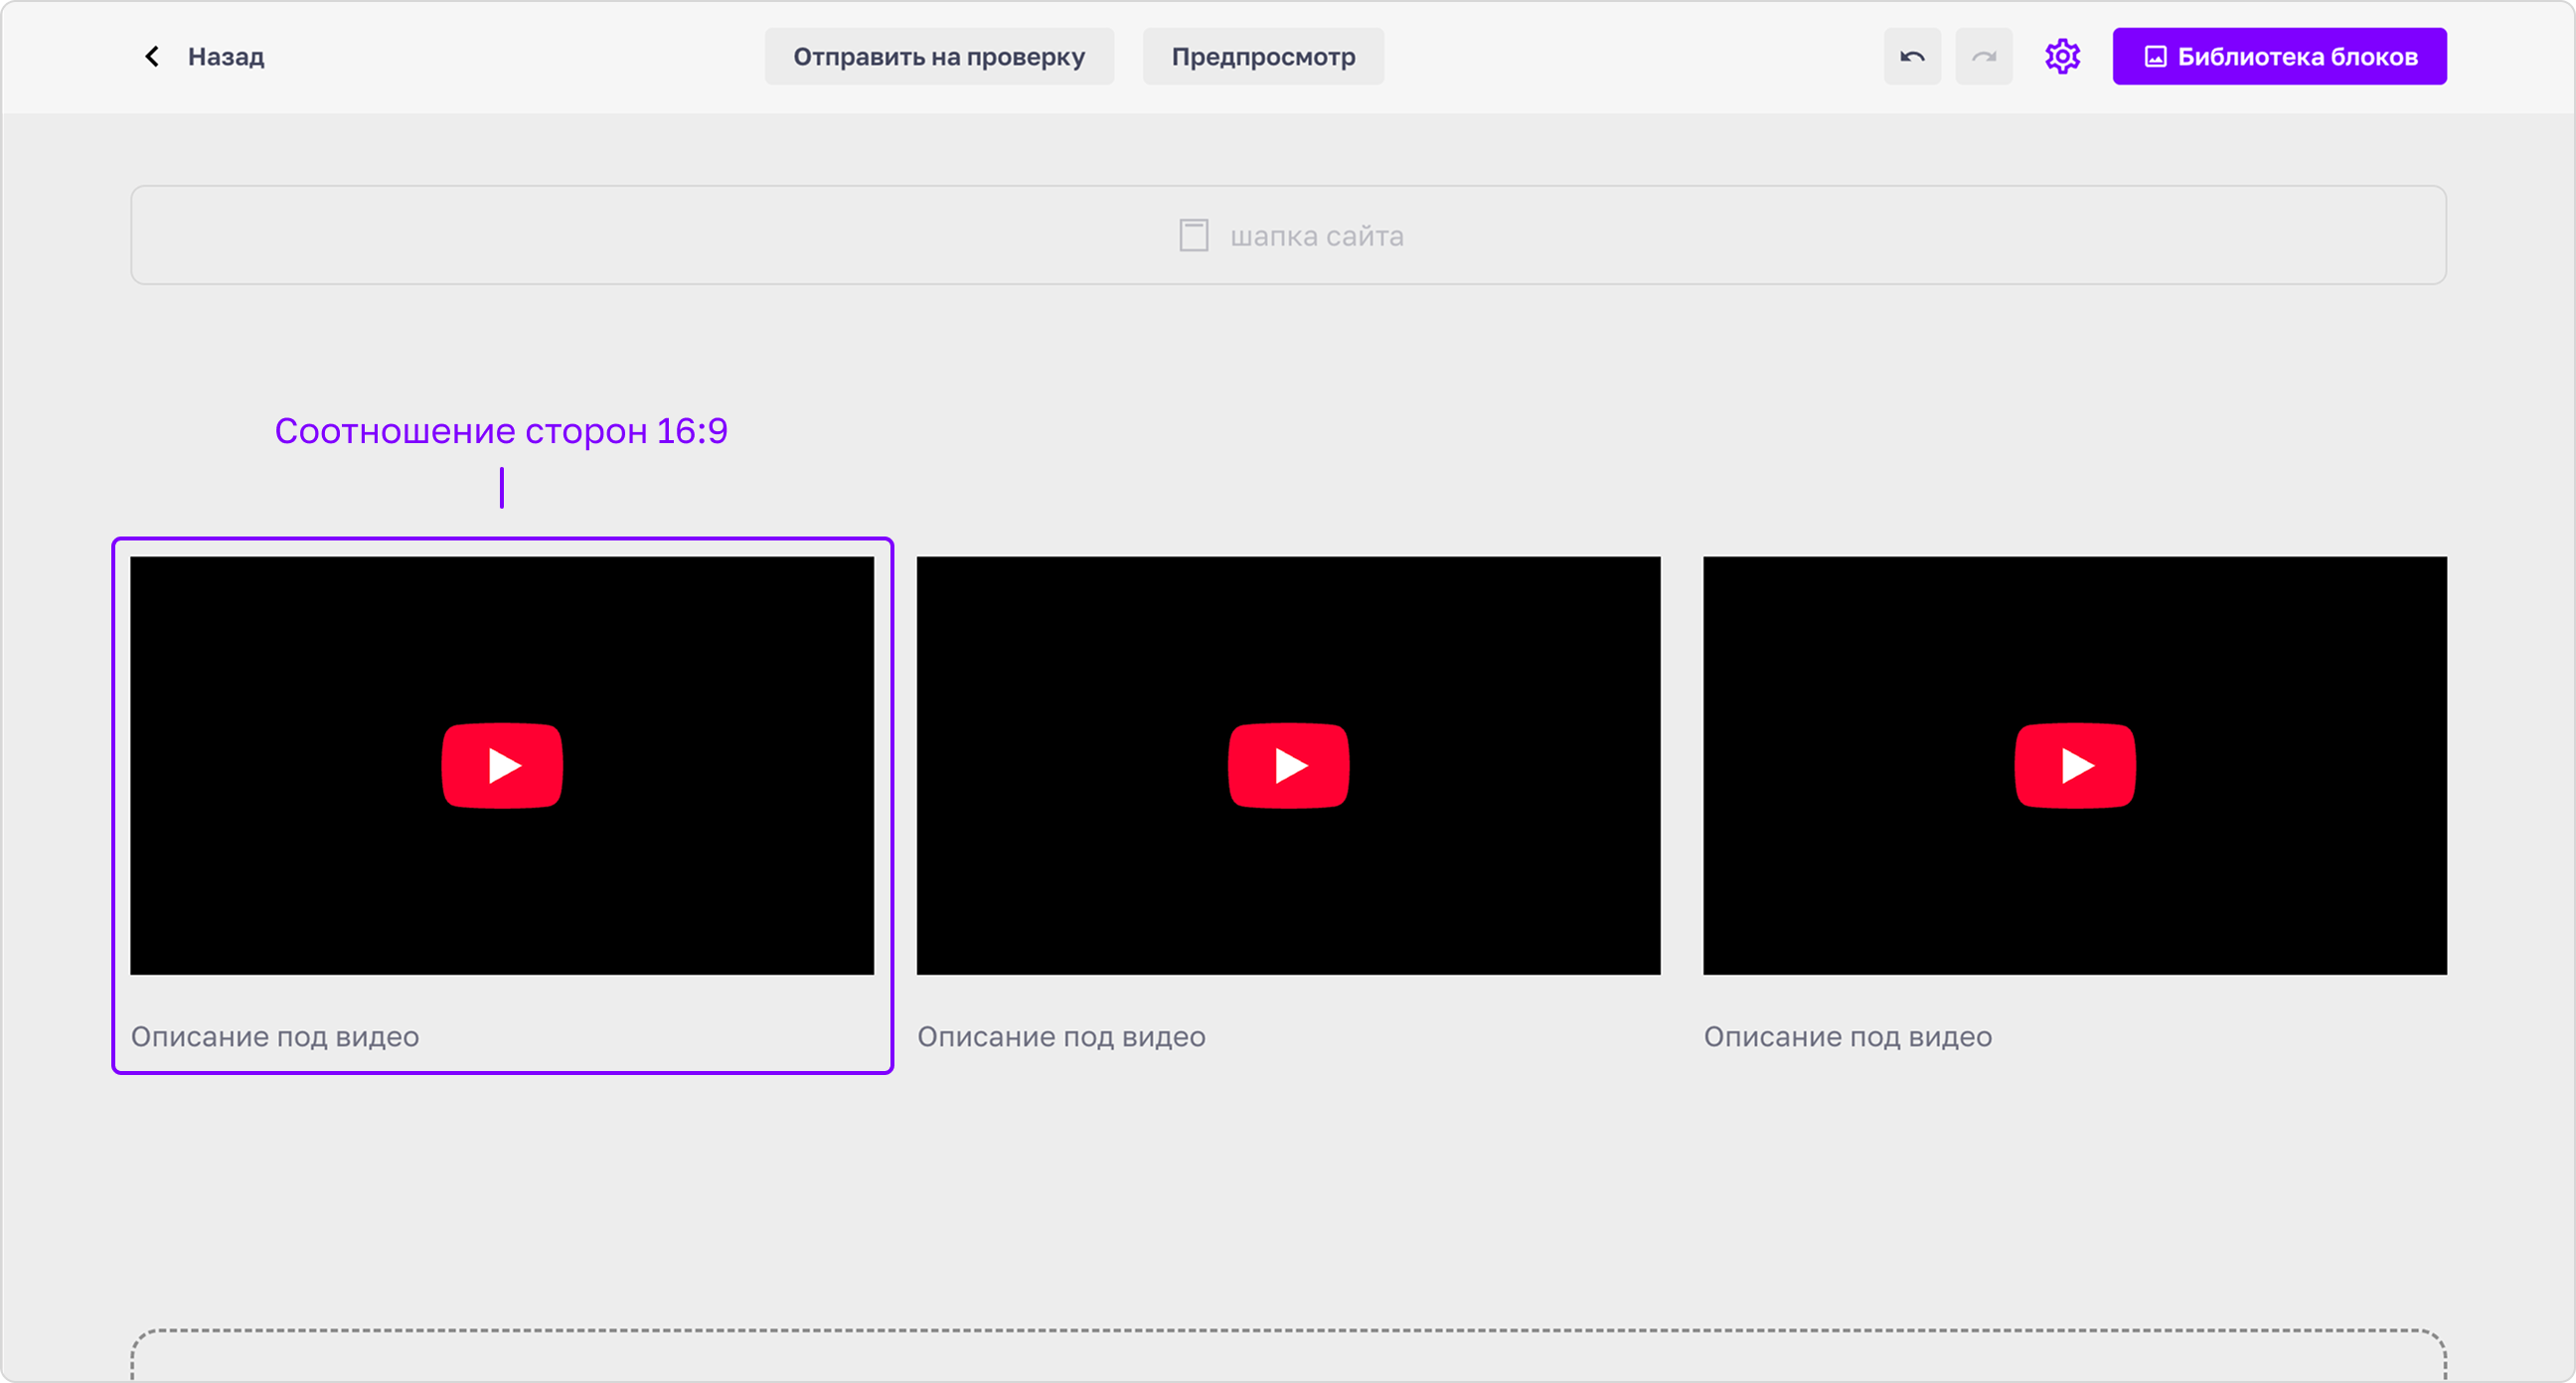Edit description under the rightmost video
This screenshot has height=1383, width=2576.
pyautogui.click(x=1848, y=1037)
